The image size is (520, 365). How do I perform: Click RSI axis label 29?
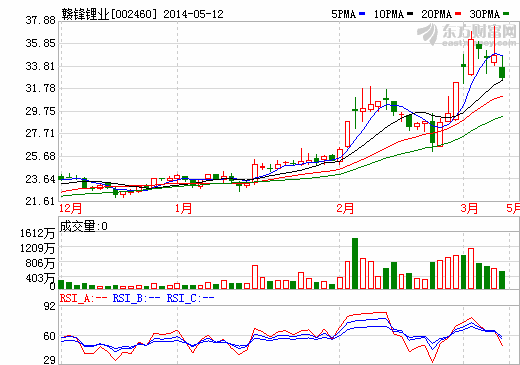[50, 360]
